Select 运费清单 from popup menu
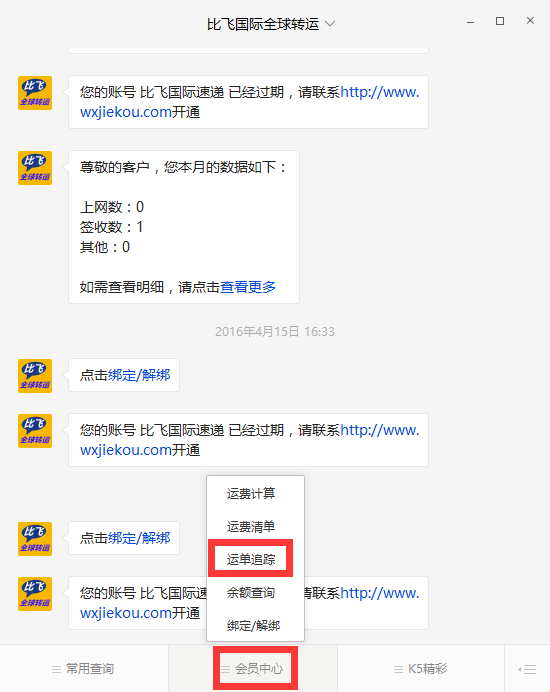The height and width of the screenshot is (692, 550). coord(251,527)
